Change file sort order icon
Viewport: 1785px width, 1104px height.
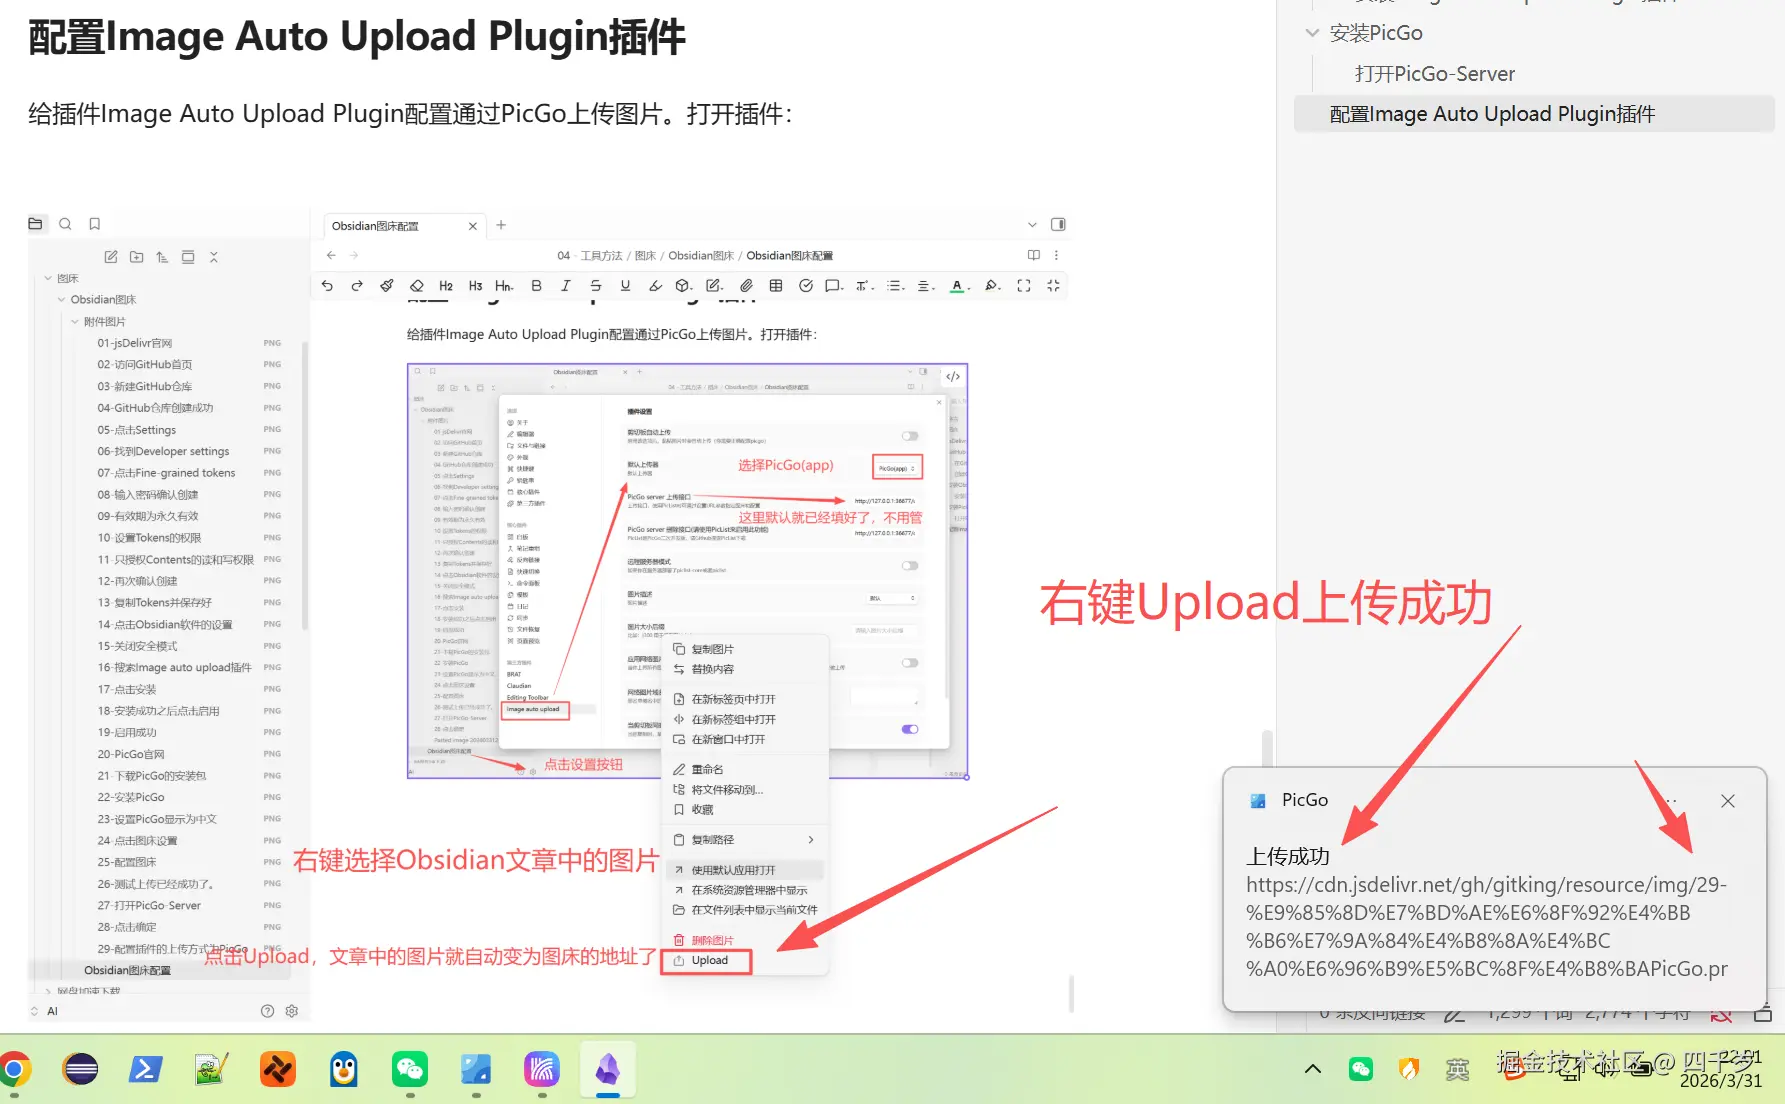click(162, 257)
